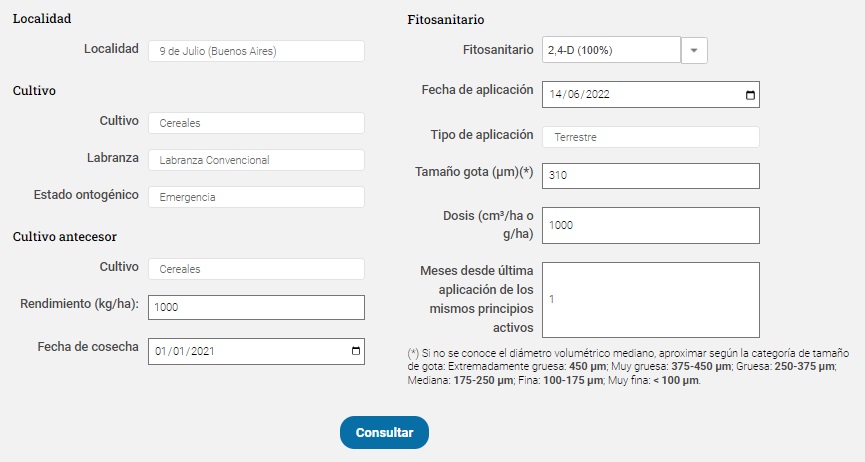Viewport: 865px width, 462px height.
Task: Open the Labranza Convencional field
Action: tap(256, 160)
